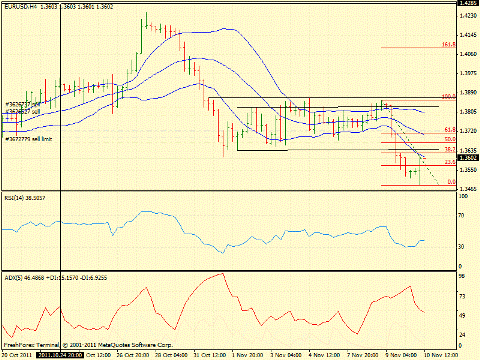The height and width of the screenshot is (360, 480).
Task: Click the 1.4145 price axis label
Action: coord(468,35)
